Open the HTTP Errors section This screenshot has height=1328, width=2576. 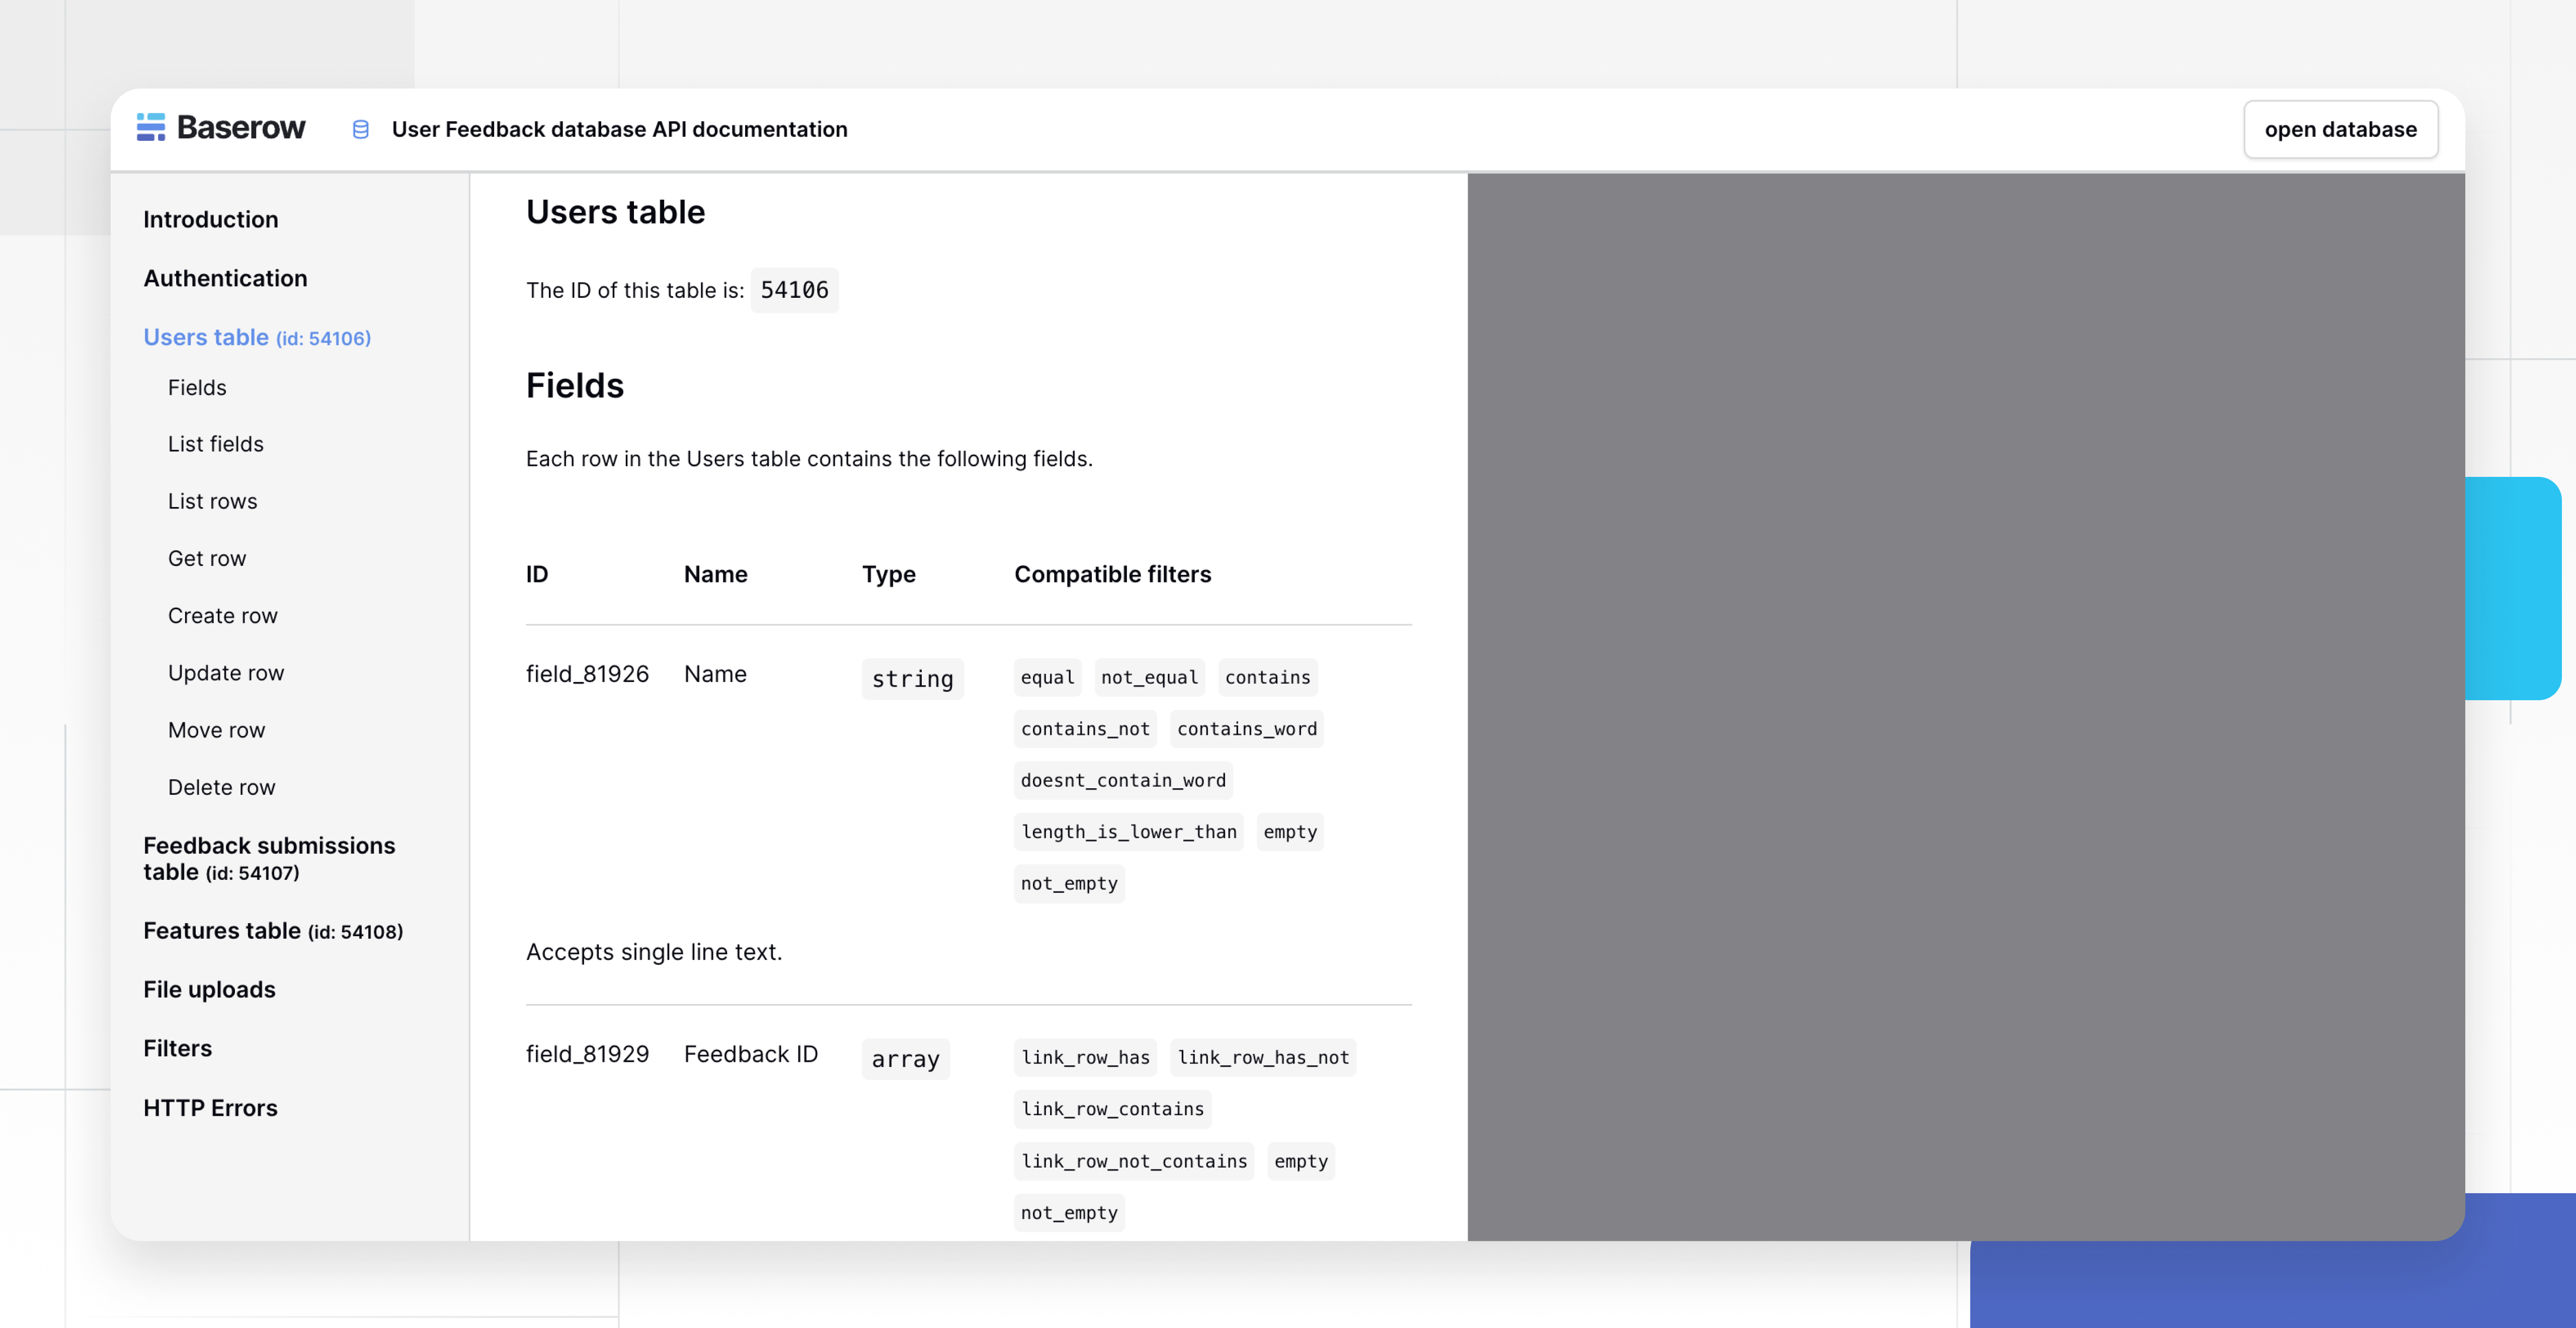click(x=210, y=1108)
